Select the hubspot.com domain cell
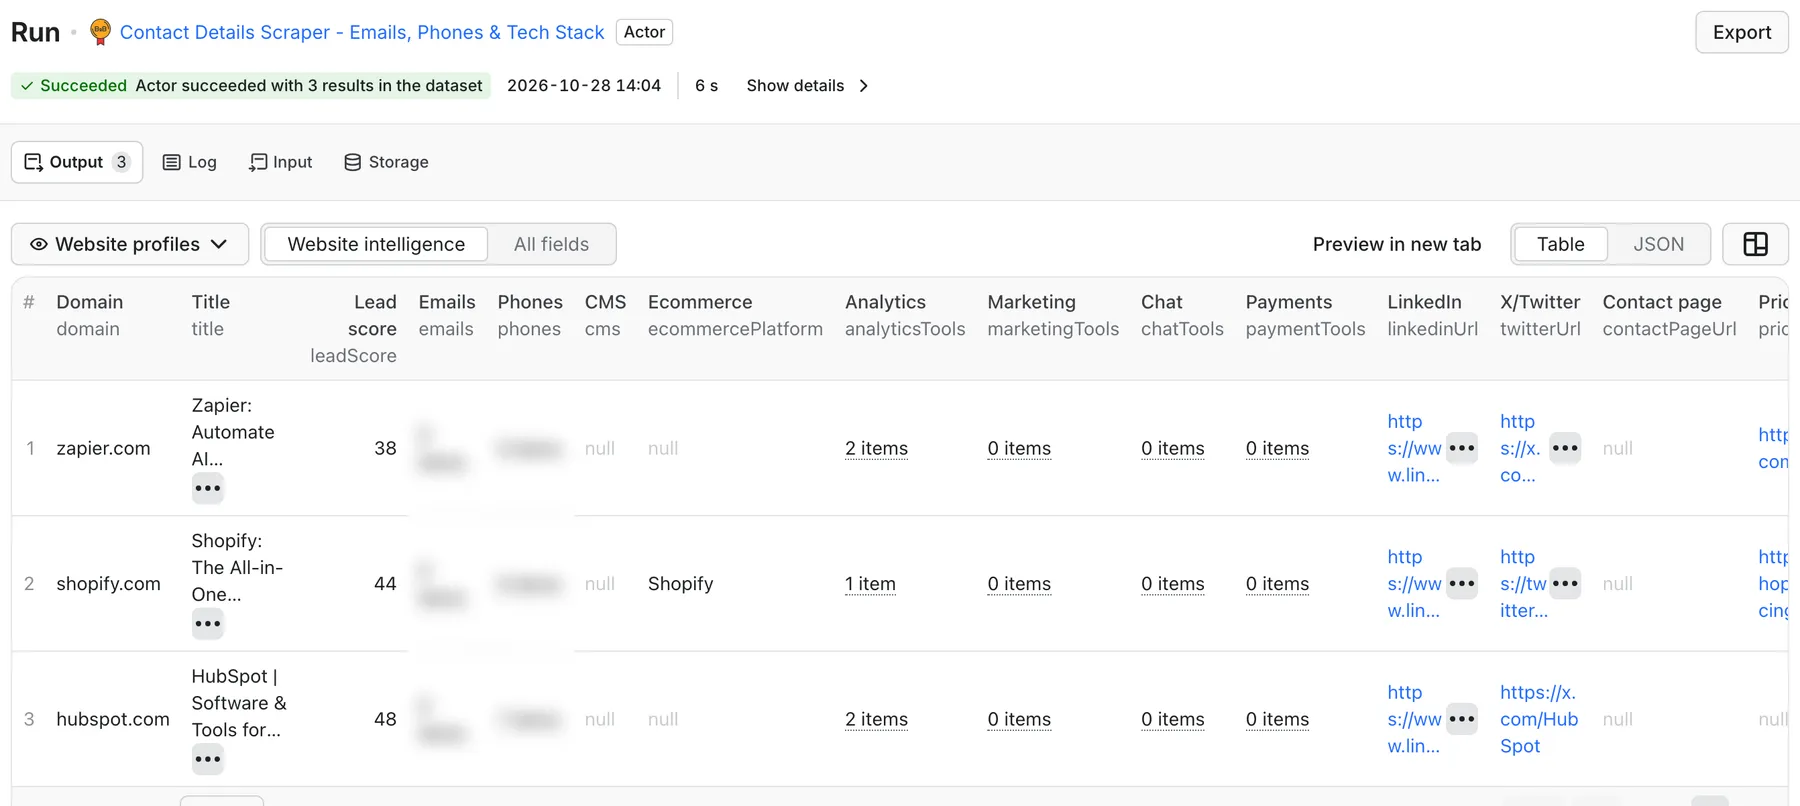The height and width of the screenshot is (806, 1800). [113, 719]
